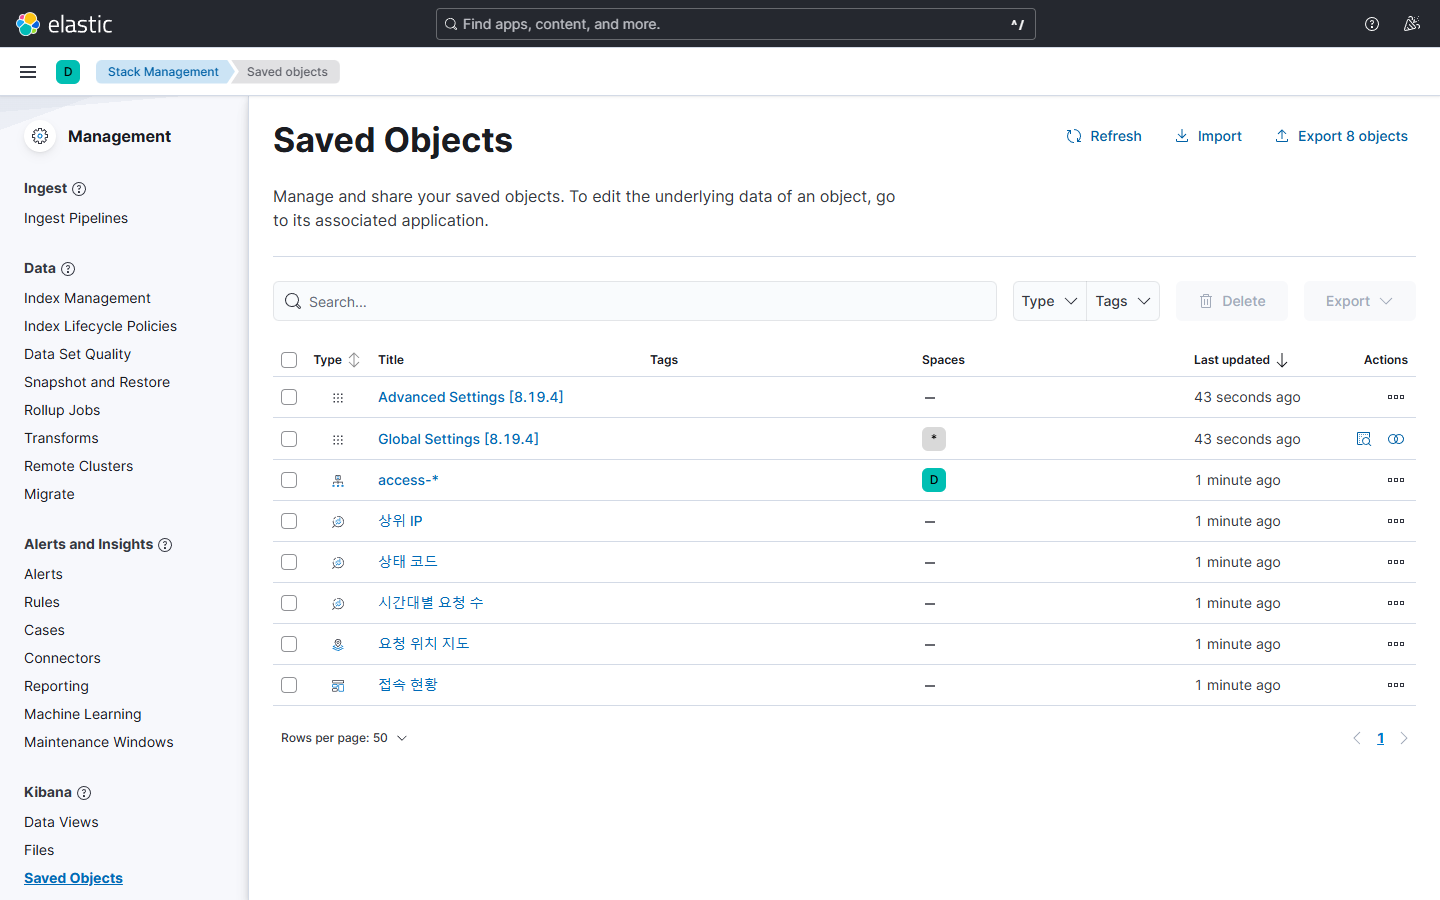Navigate to Data Views
The width and height of the screenshot is (1440, 900).
tap(61, 822)
